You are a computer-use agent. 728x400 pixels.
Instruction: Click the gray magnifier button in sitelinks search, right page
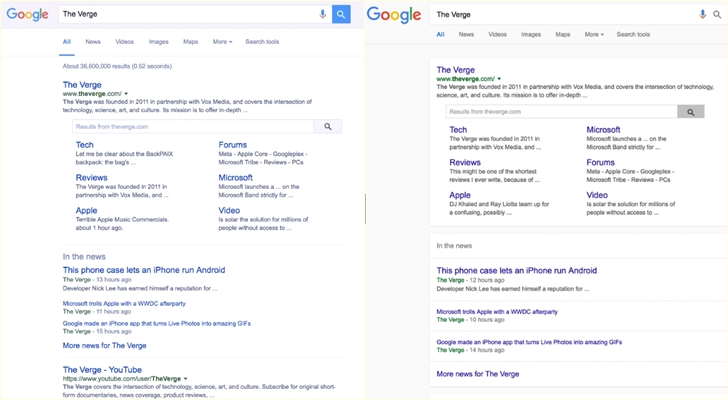(691, 112)
